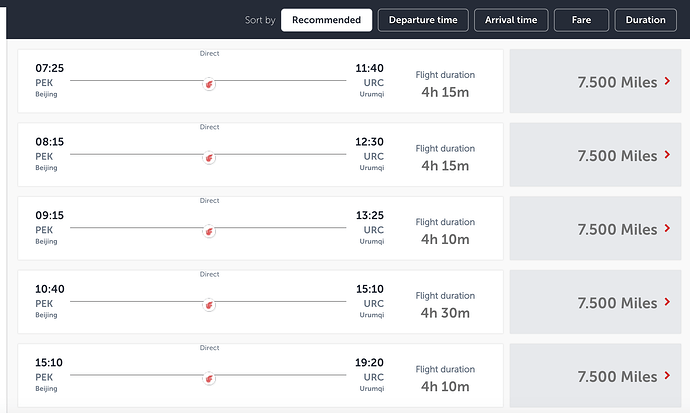
Task: Click the 4h 30m flight duration
Action: click(x=445, y=313)
